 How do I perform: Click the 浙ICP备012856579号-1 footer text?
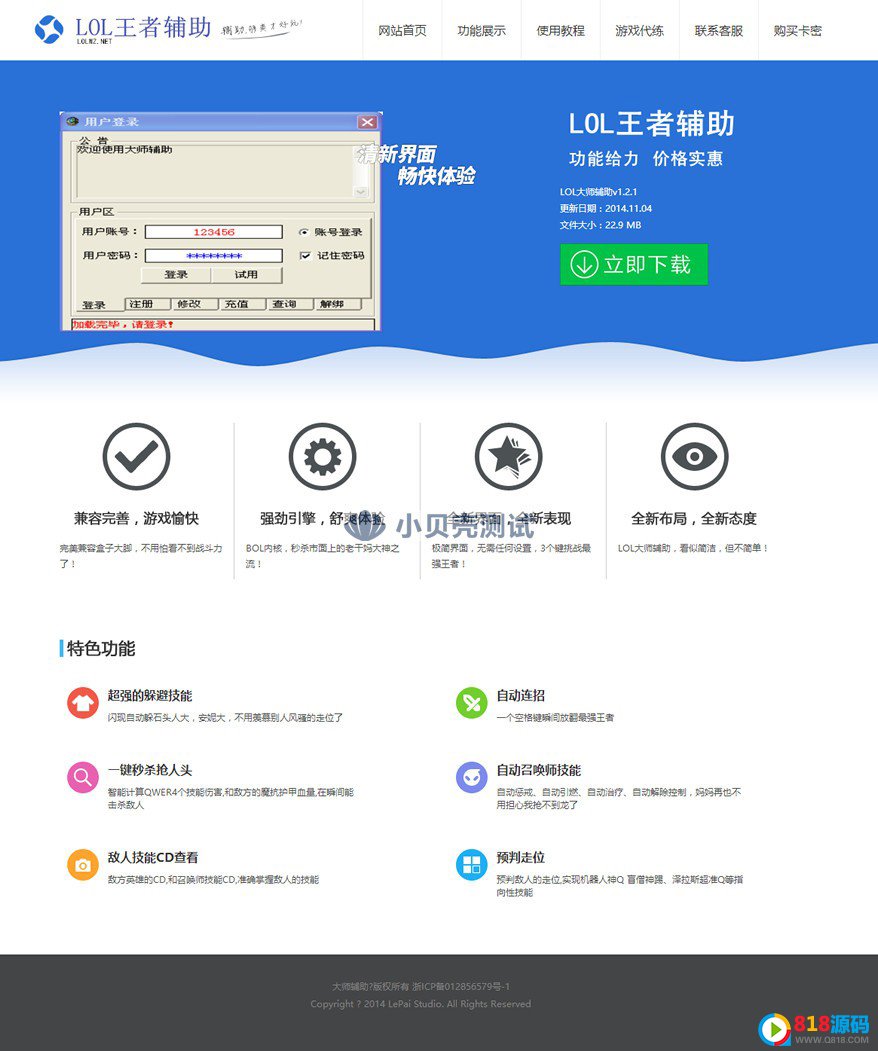click(461, 987)
